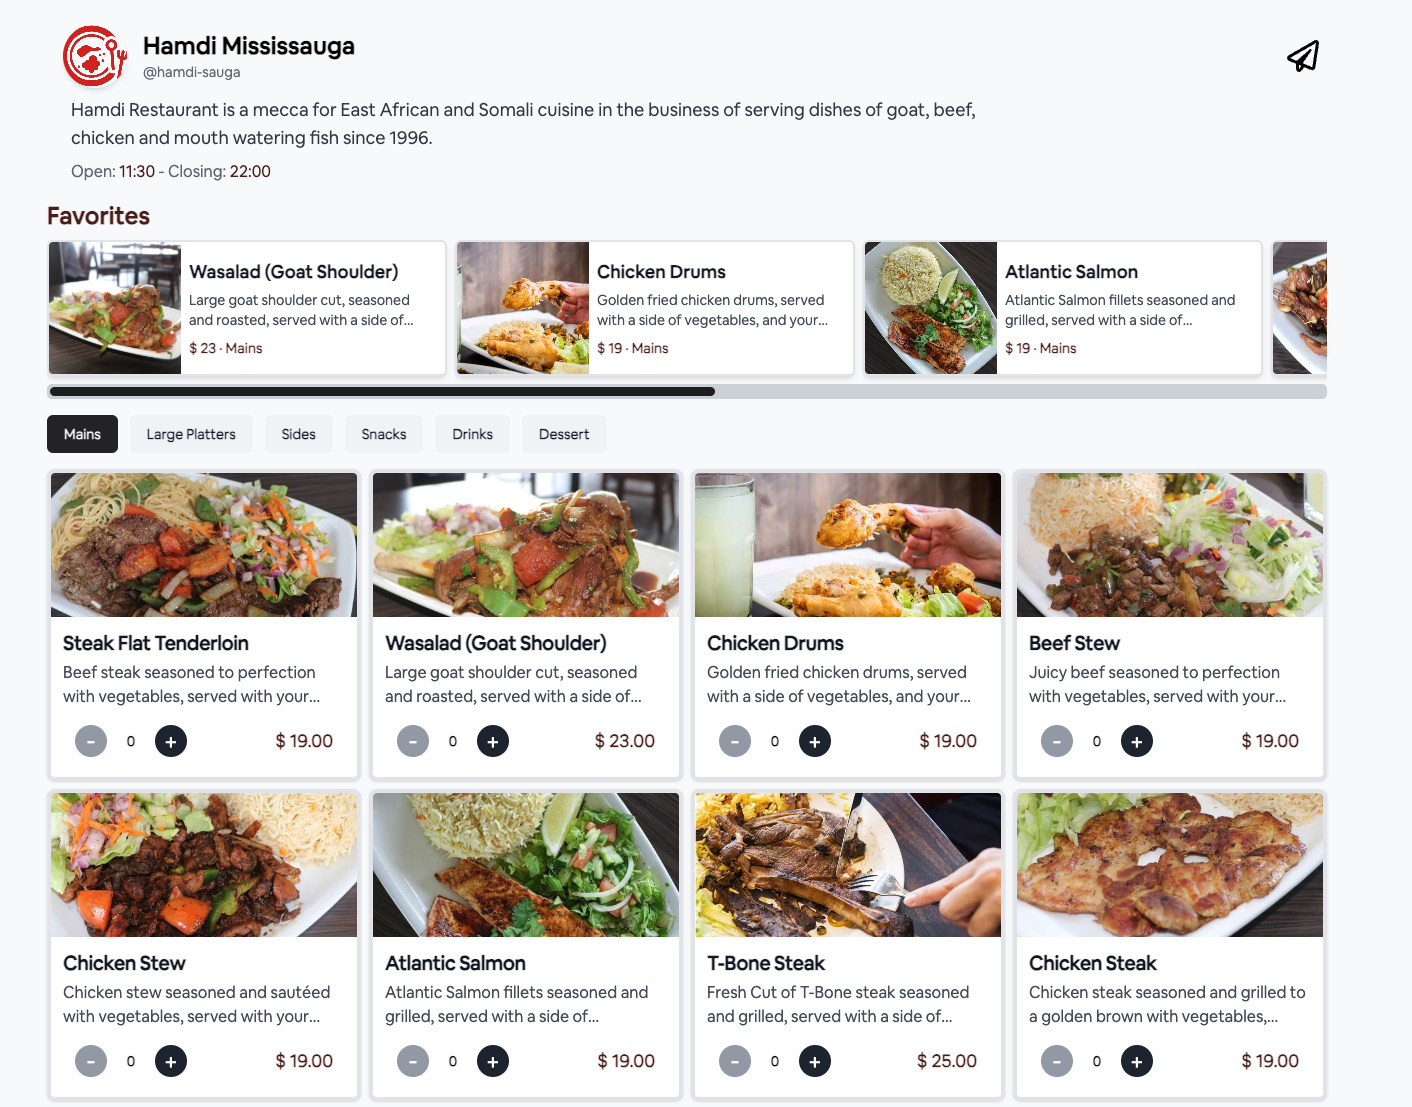The image size is (1412, 1107).
Task: Add one Atlantic Salmon using plus icon
Action: [493, 1061]
